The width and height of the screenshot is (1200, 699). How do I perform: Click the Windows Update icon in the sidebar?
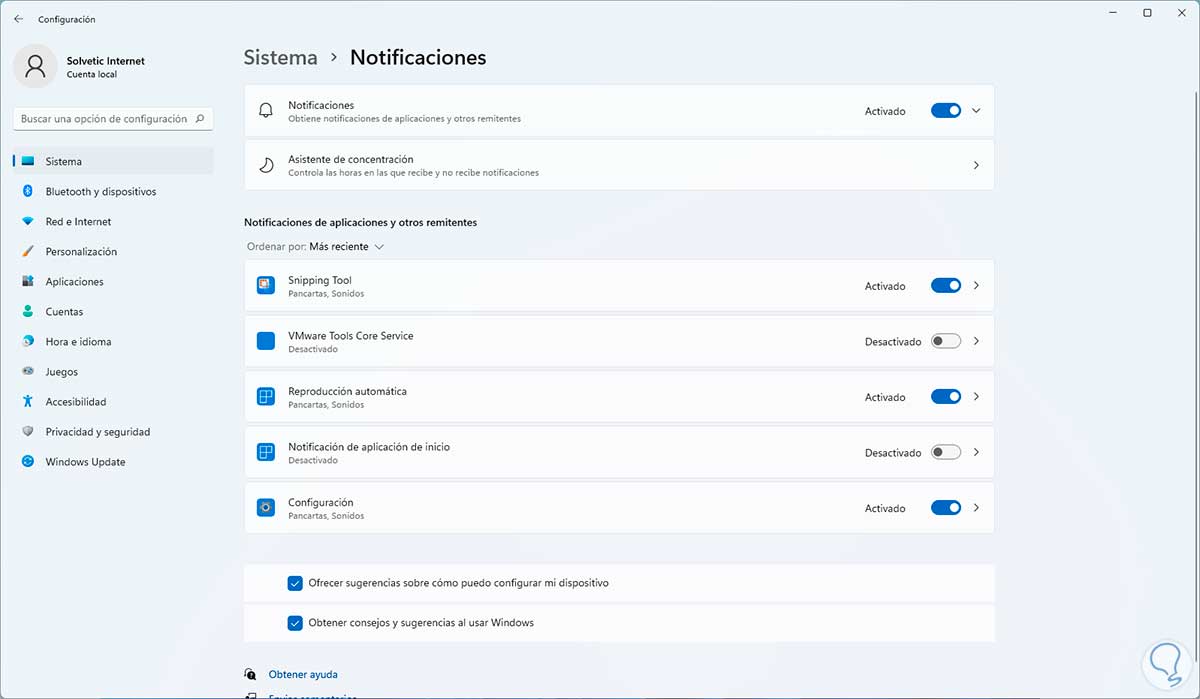28,461
